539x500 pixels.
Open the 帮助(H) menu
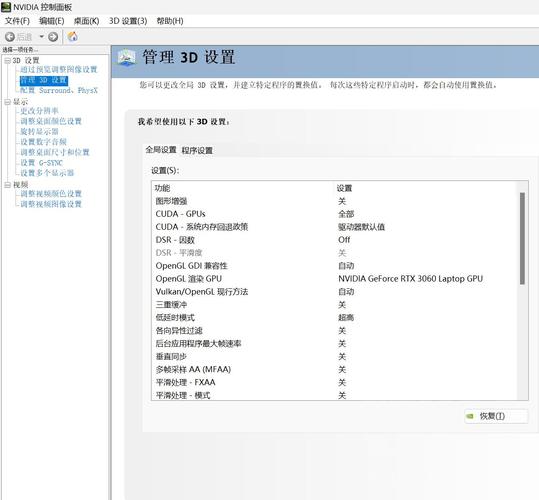click(170, 21)
